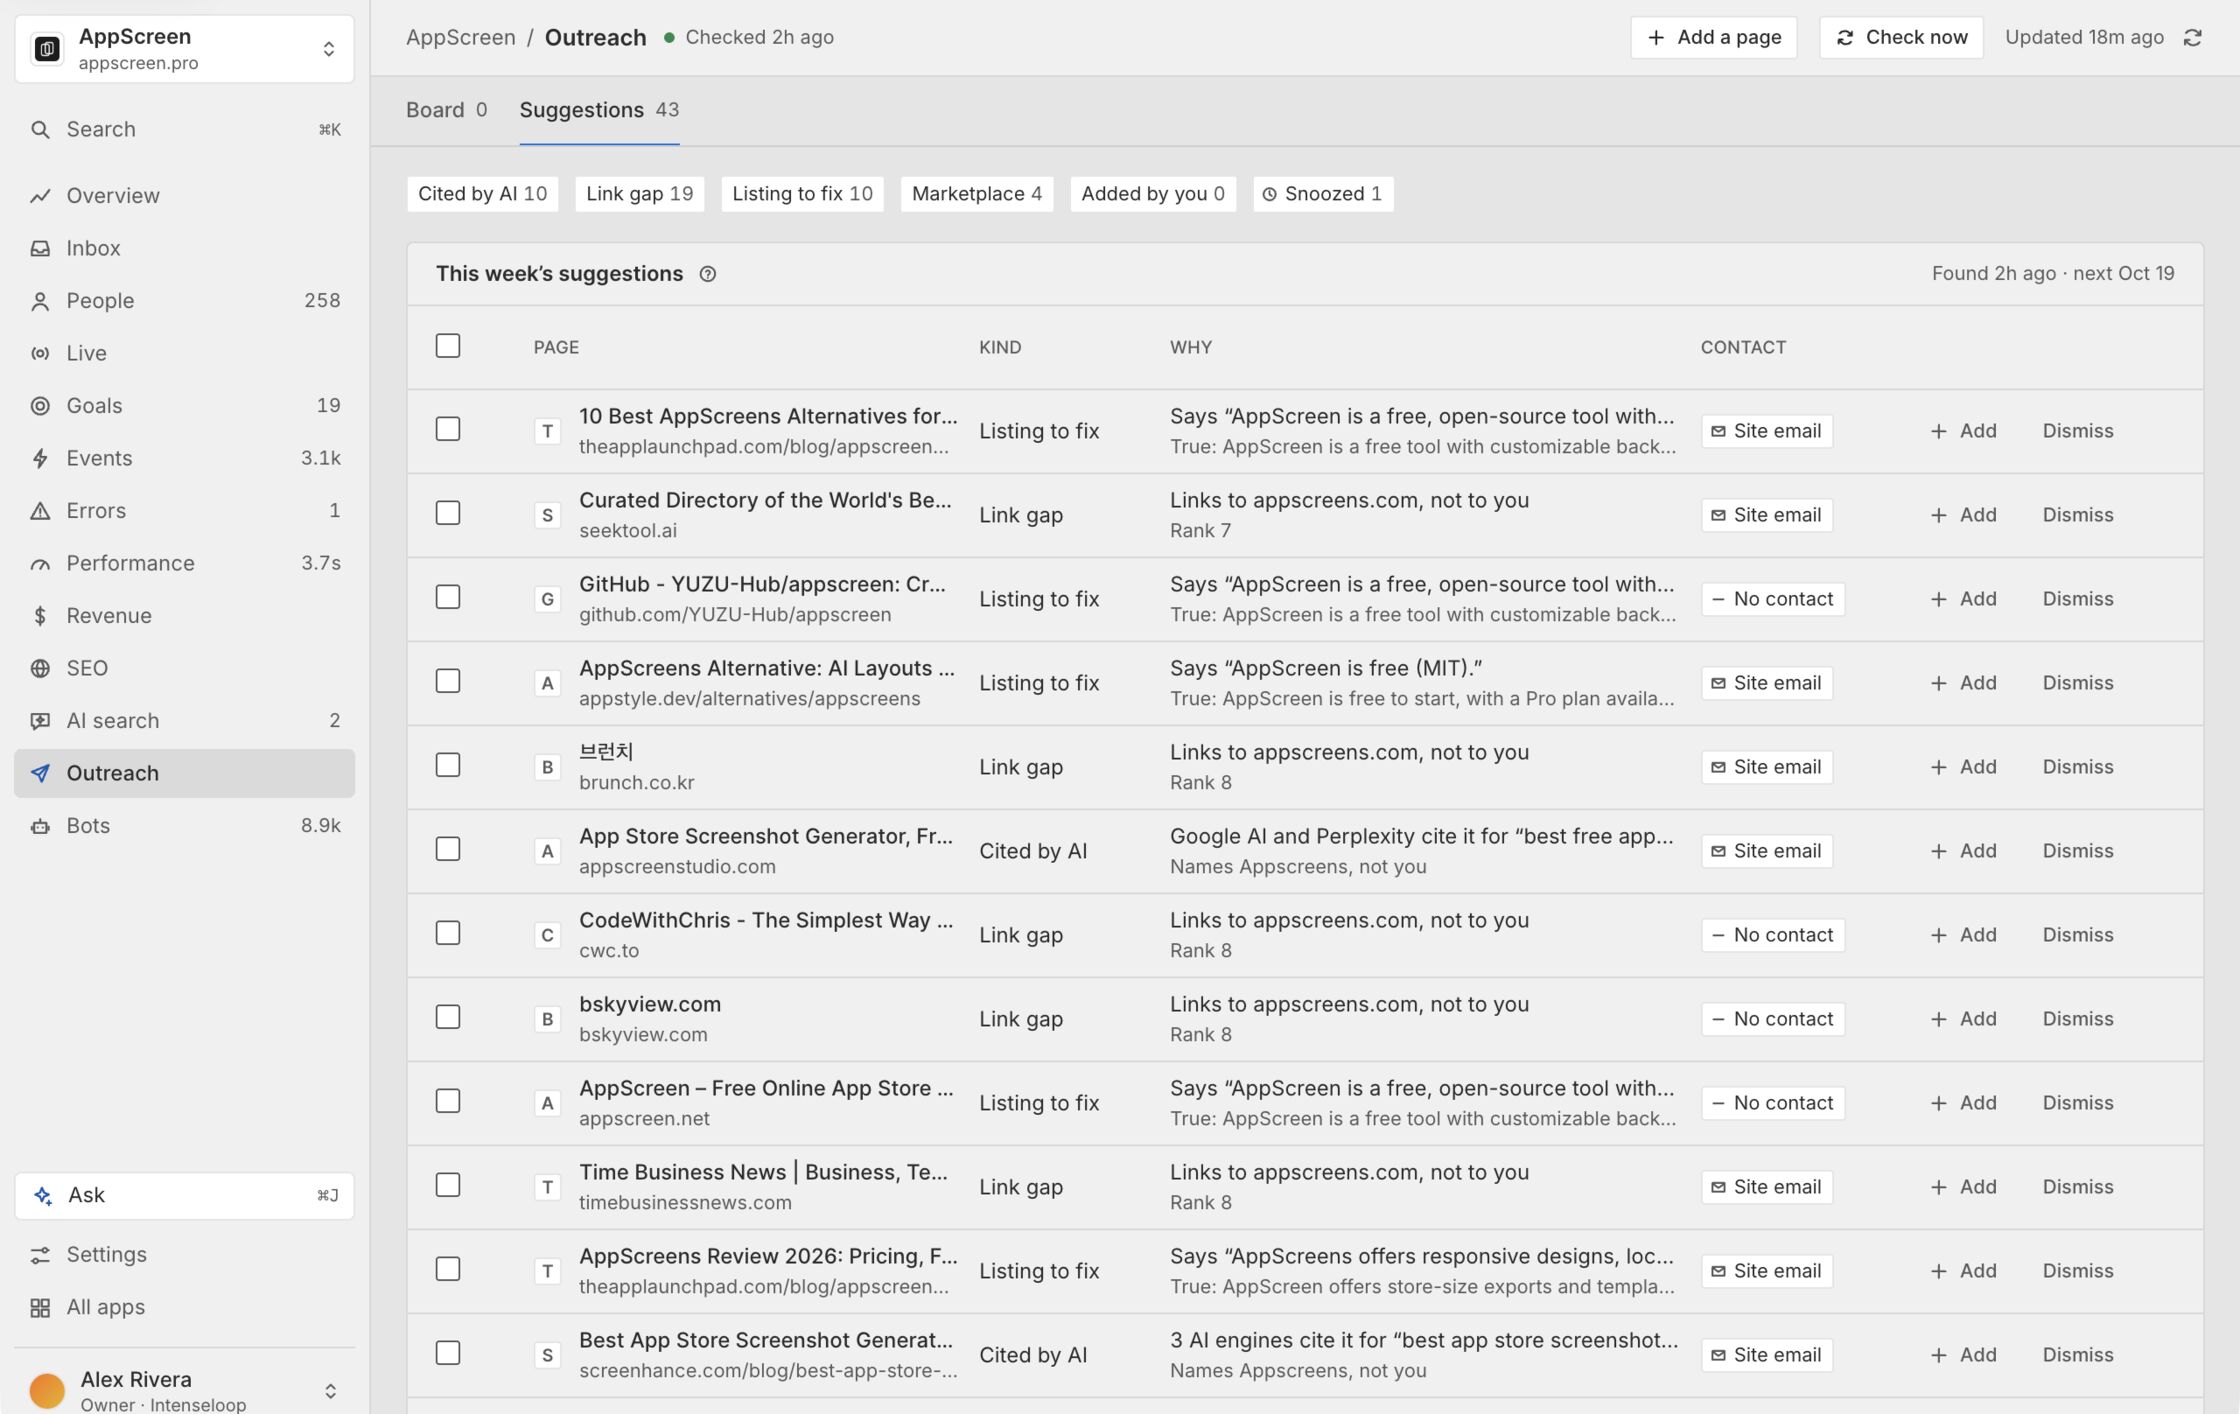Dismiss the appscreenstudio.com suggestion

click(2077, 851)
